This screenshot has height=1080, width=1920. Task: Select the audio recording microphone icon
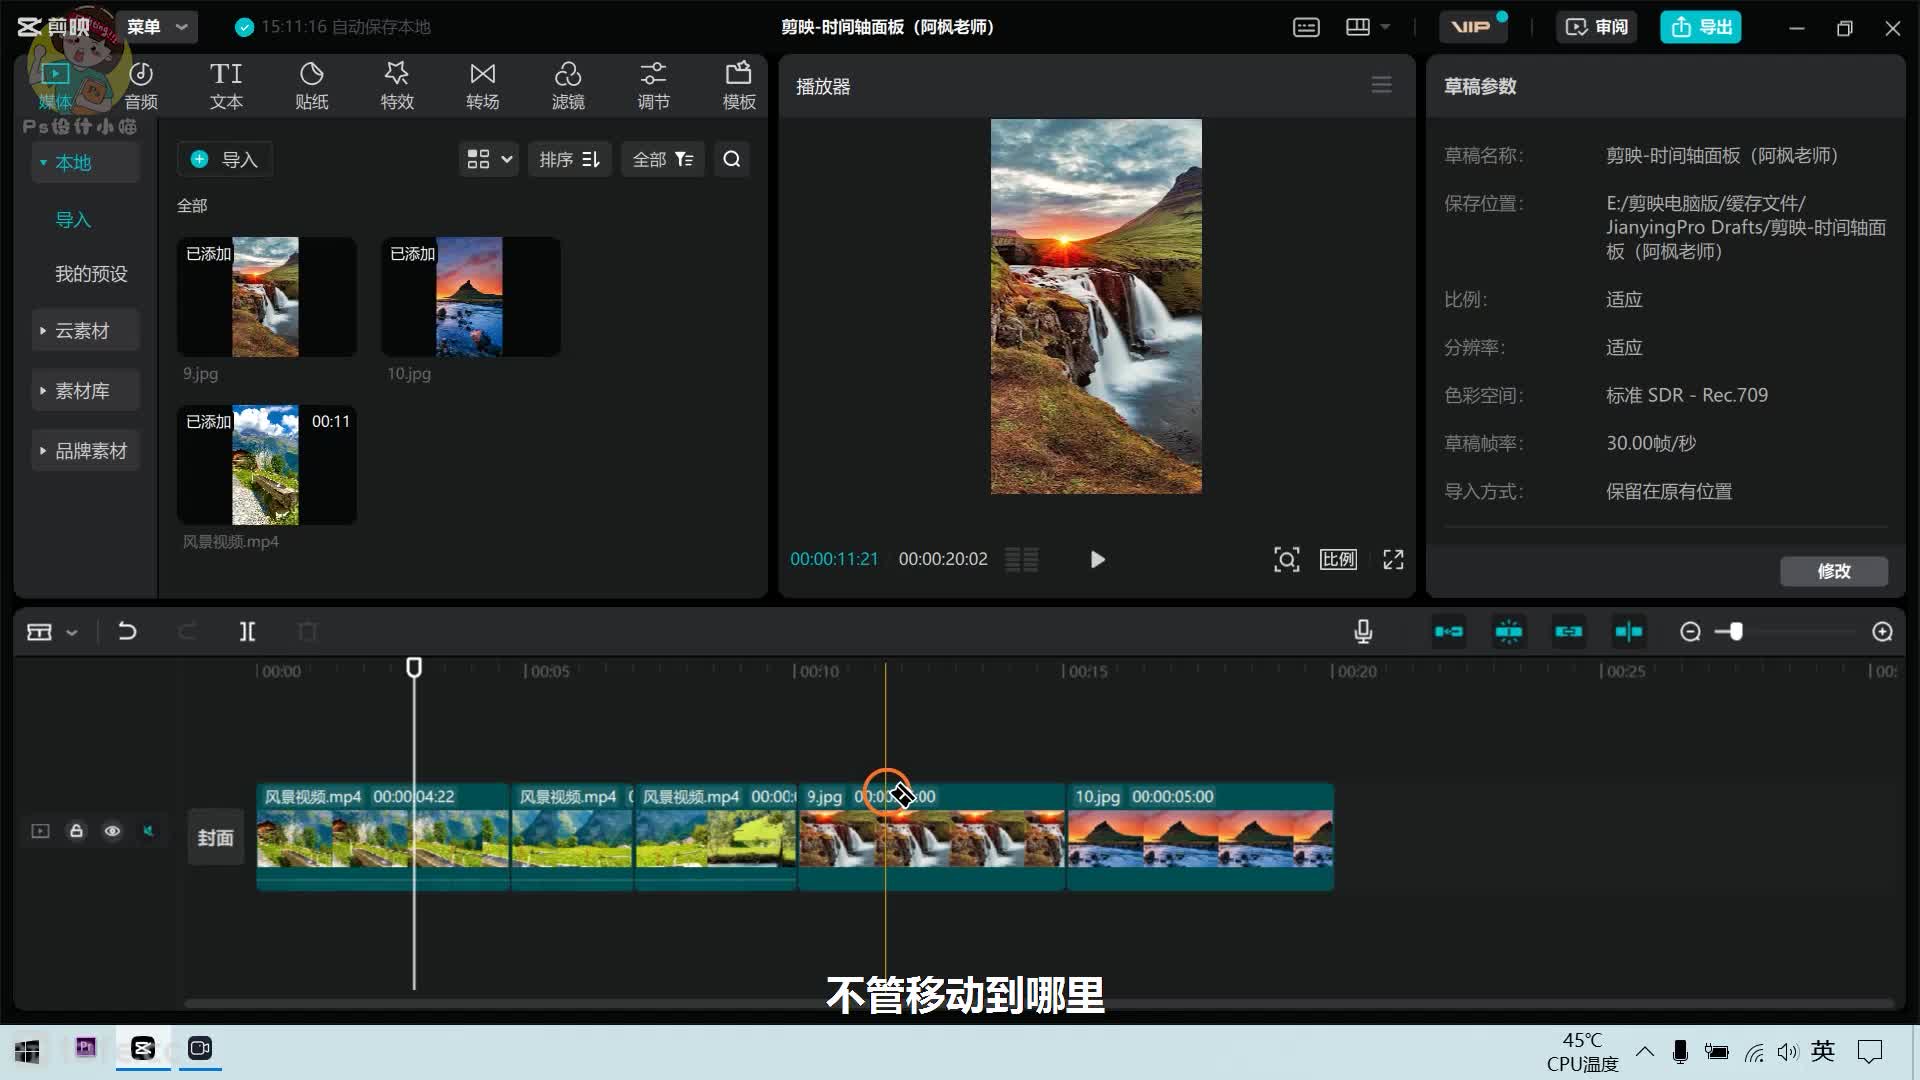point(1364,632)
